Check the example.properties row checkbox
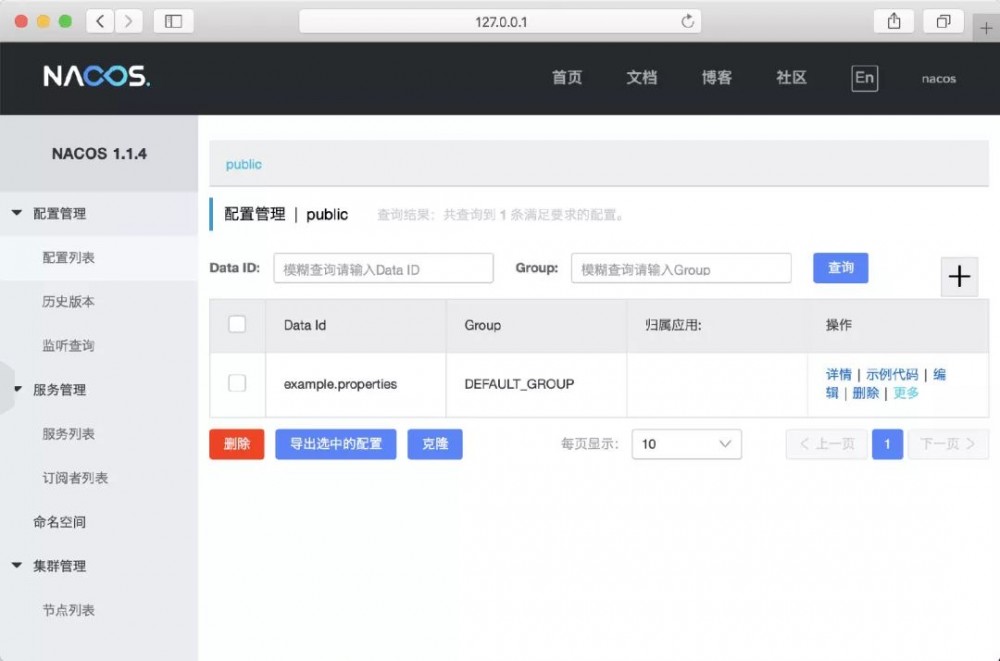Screen dimensions: 1000x661 click(x=237, y=384)
